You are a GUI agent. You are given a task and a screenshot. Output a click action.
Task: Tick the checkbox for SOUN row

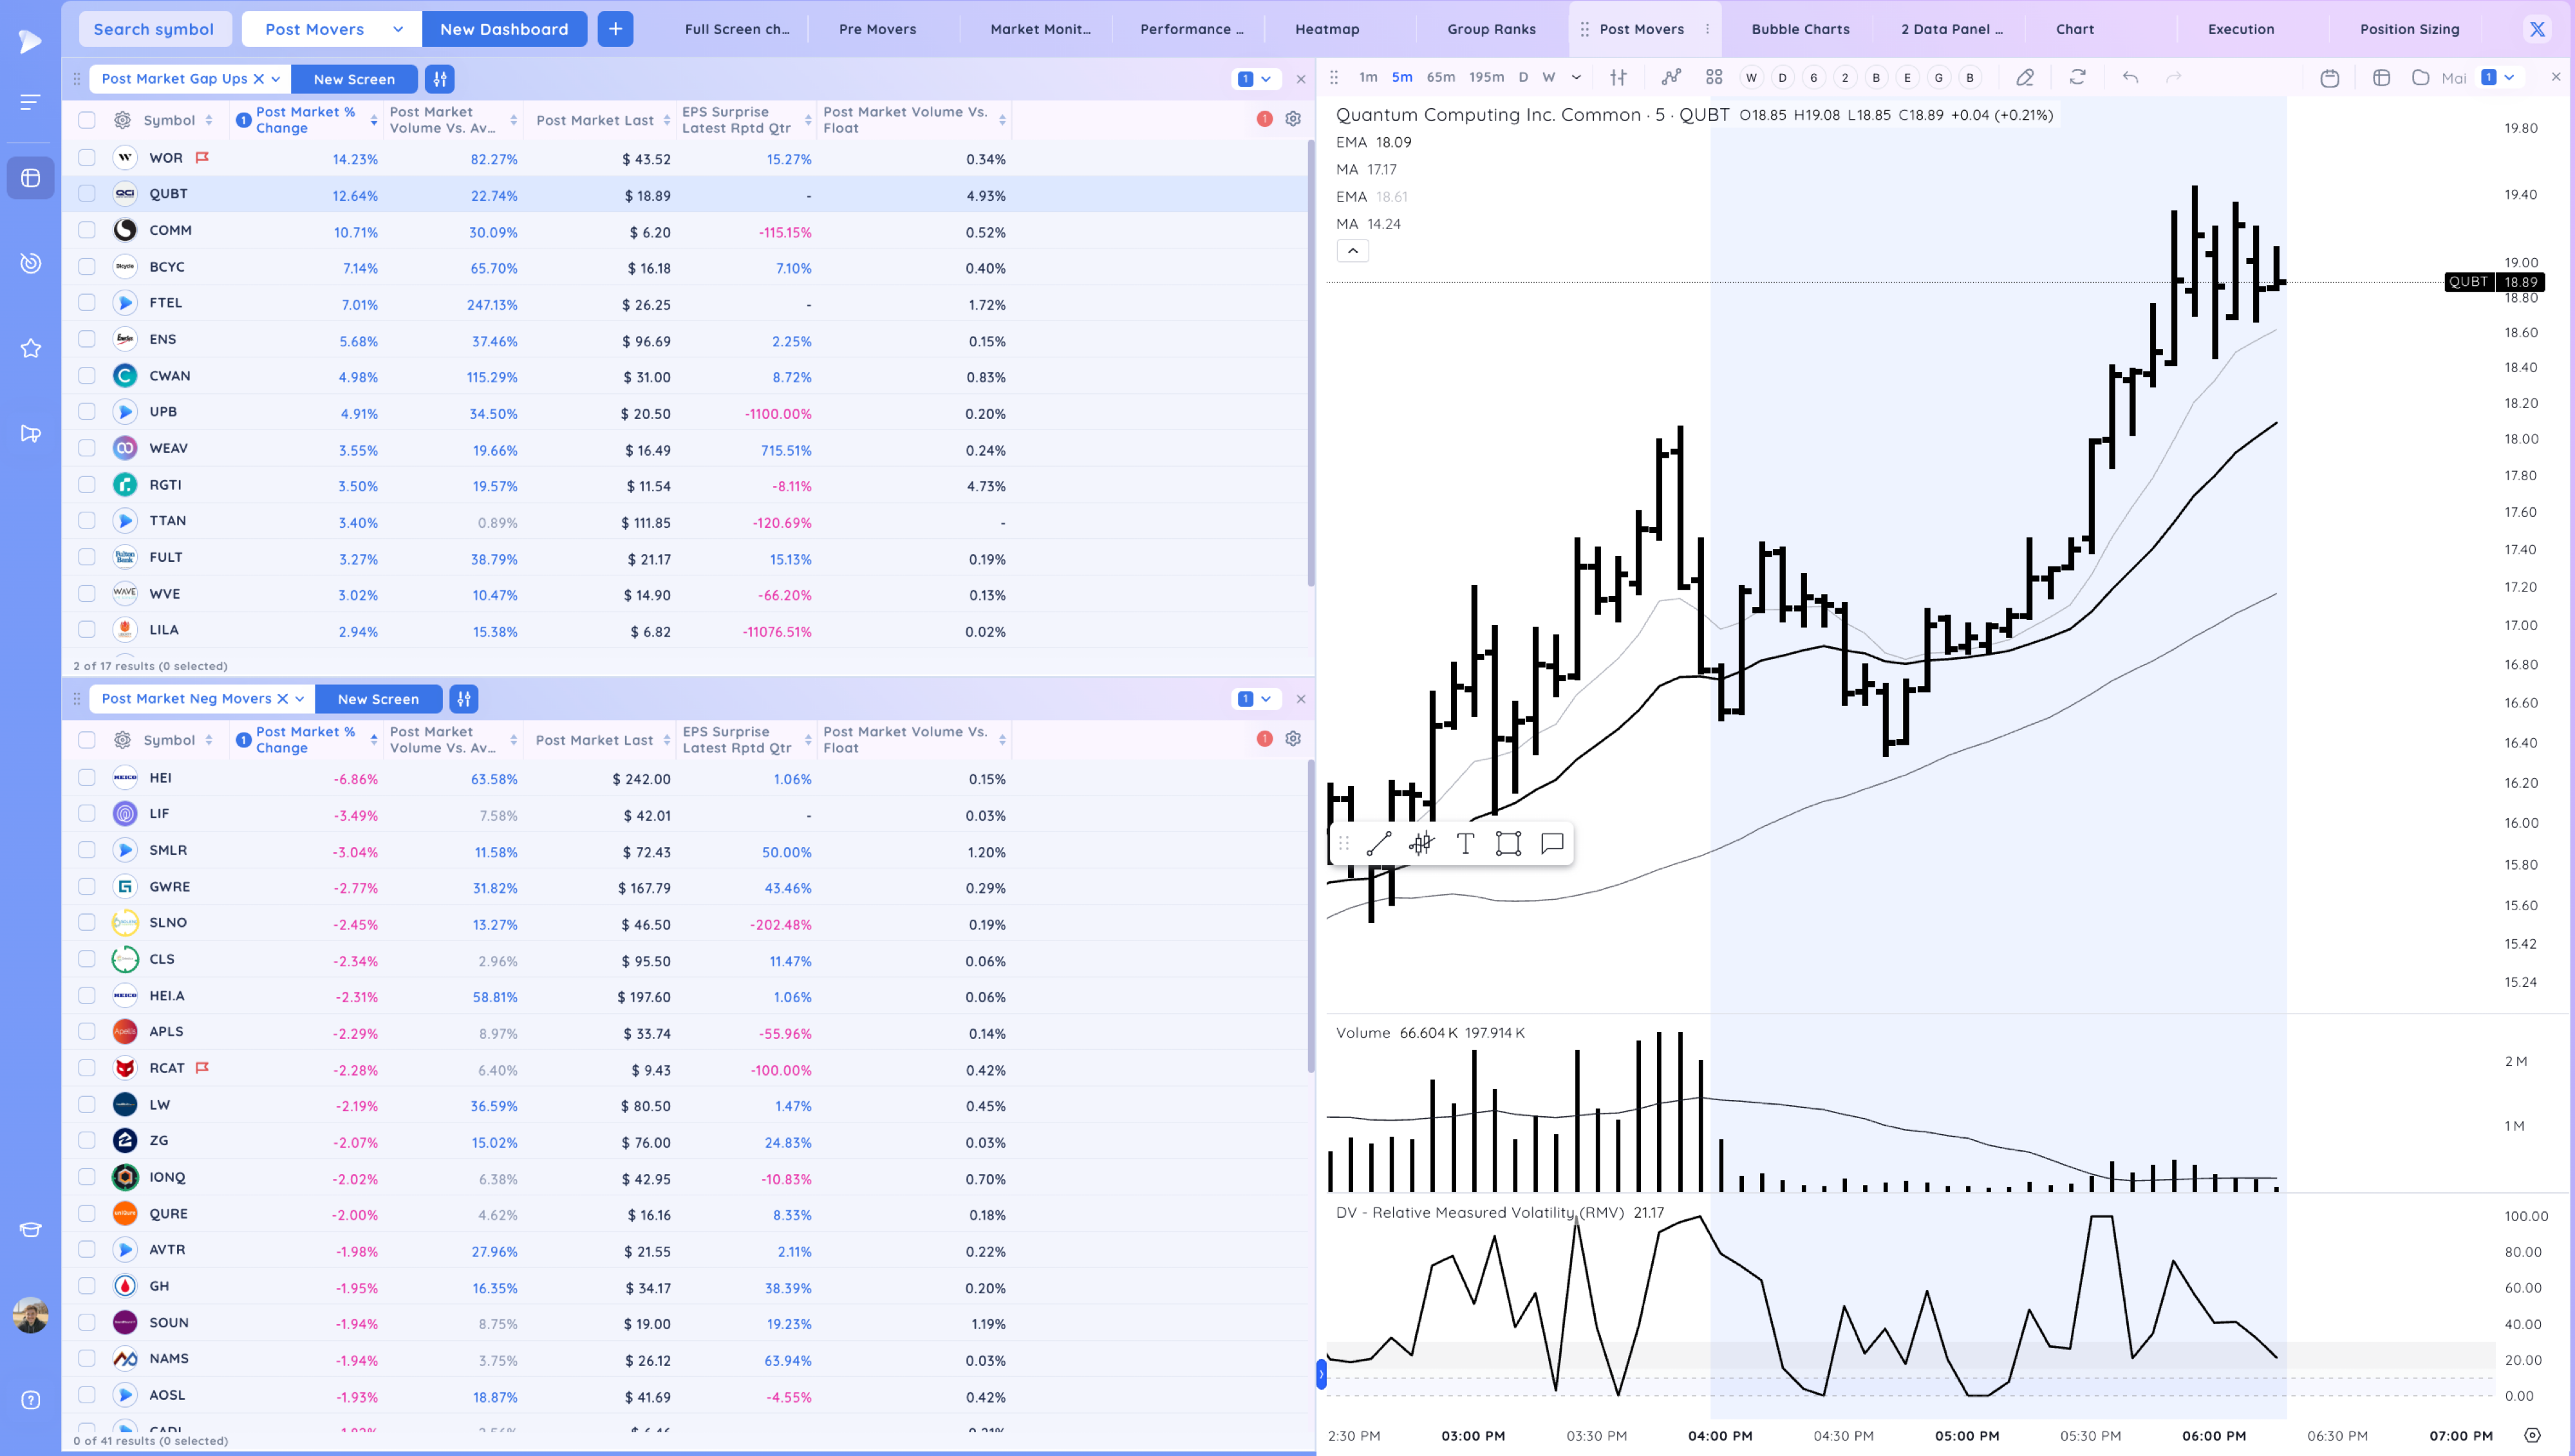[x=87, y=1322]
